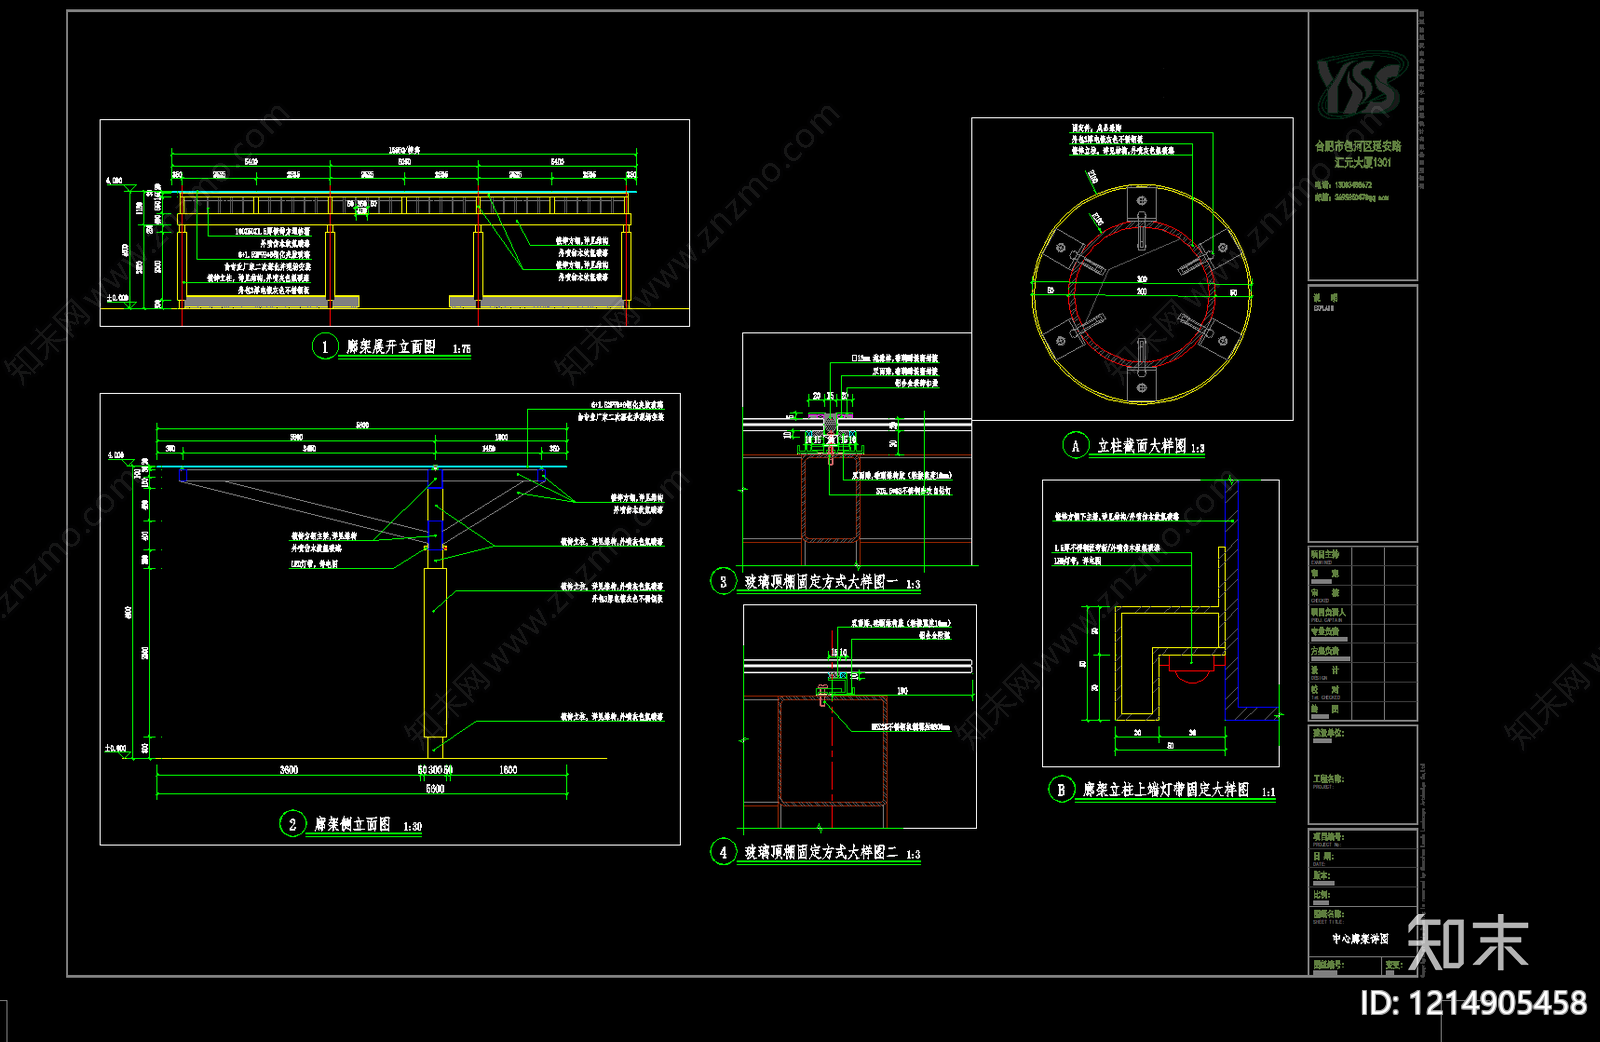Click the circled letter B detail marker
The height and width of the screenshot is (1042, 1600).
[1060, 789]
